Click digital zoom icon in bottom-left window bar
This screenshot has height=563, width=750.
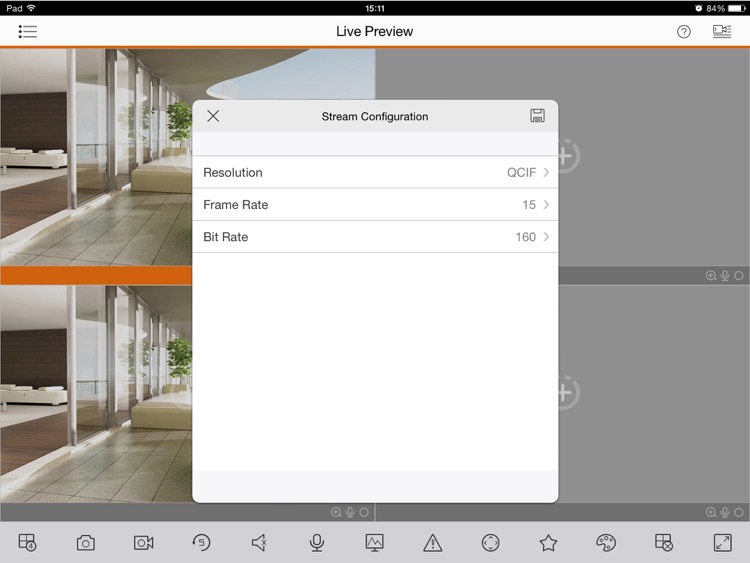click(x=336, y=512)
